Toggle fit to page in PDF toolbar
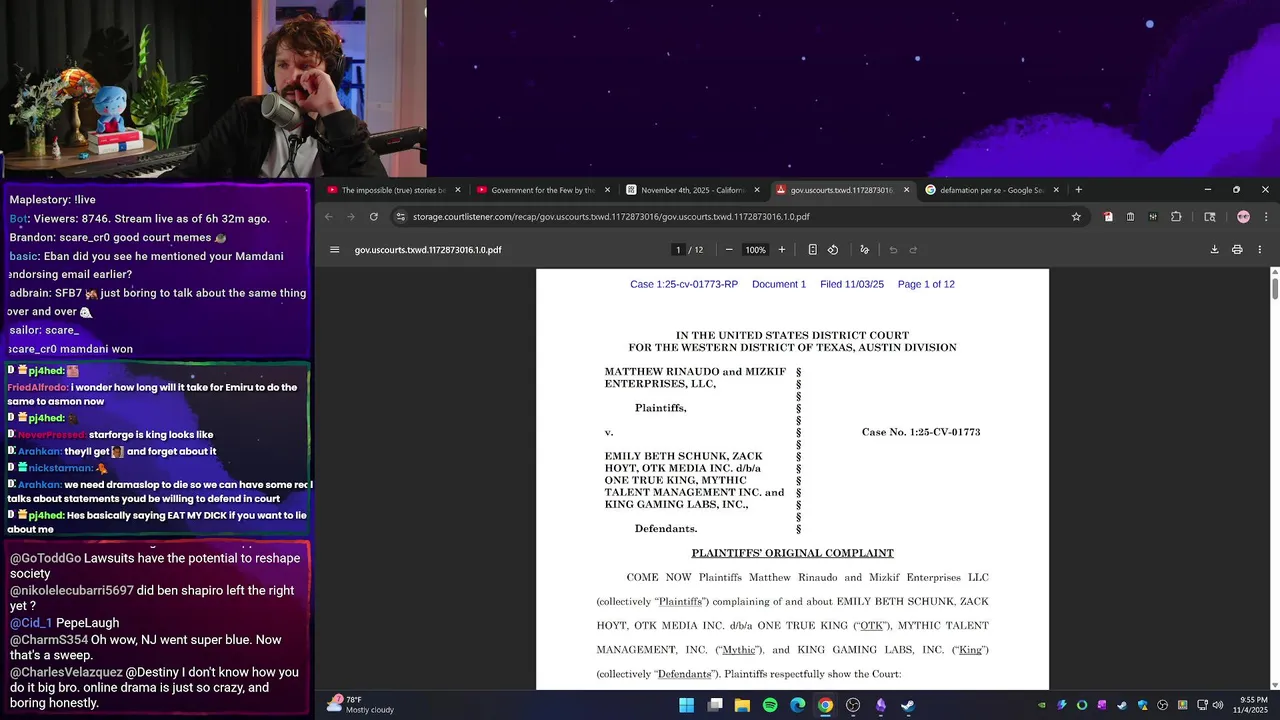Viewport: 1280px width, 720px height. pos(812,250)
